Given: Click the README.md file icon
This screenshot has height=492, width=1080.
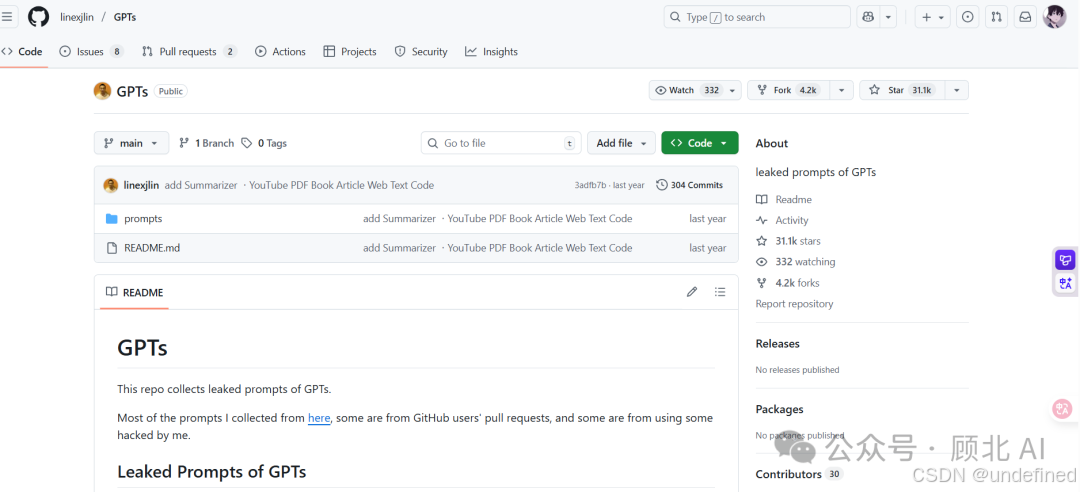Looking at the screenshot, I should [112, 248].
